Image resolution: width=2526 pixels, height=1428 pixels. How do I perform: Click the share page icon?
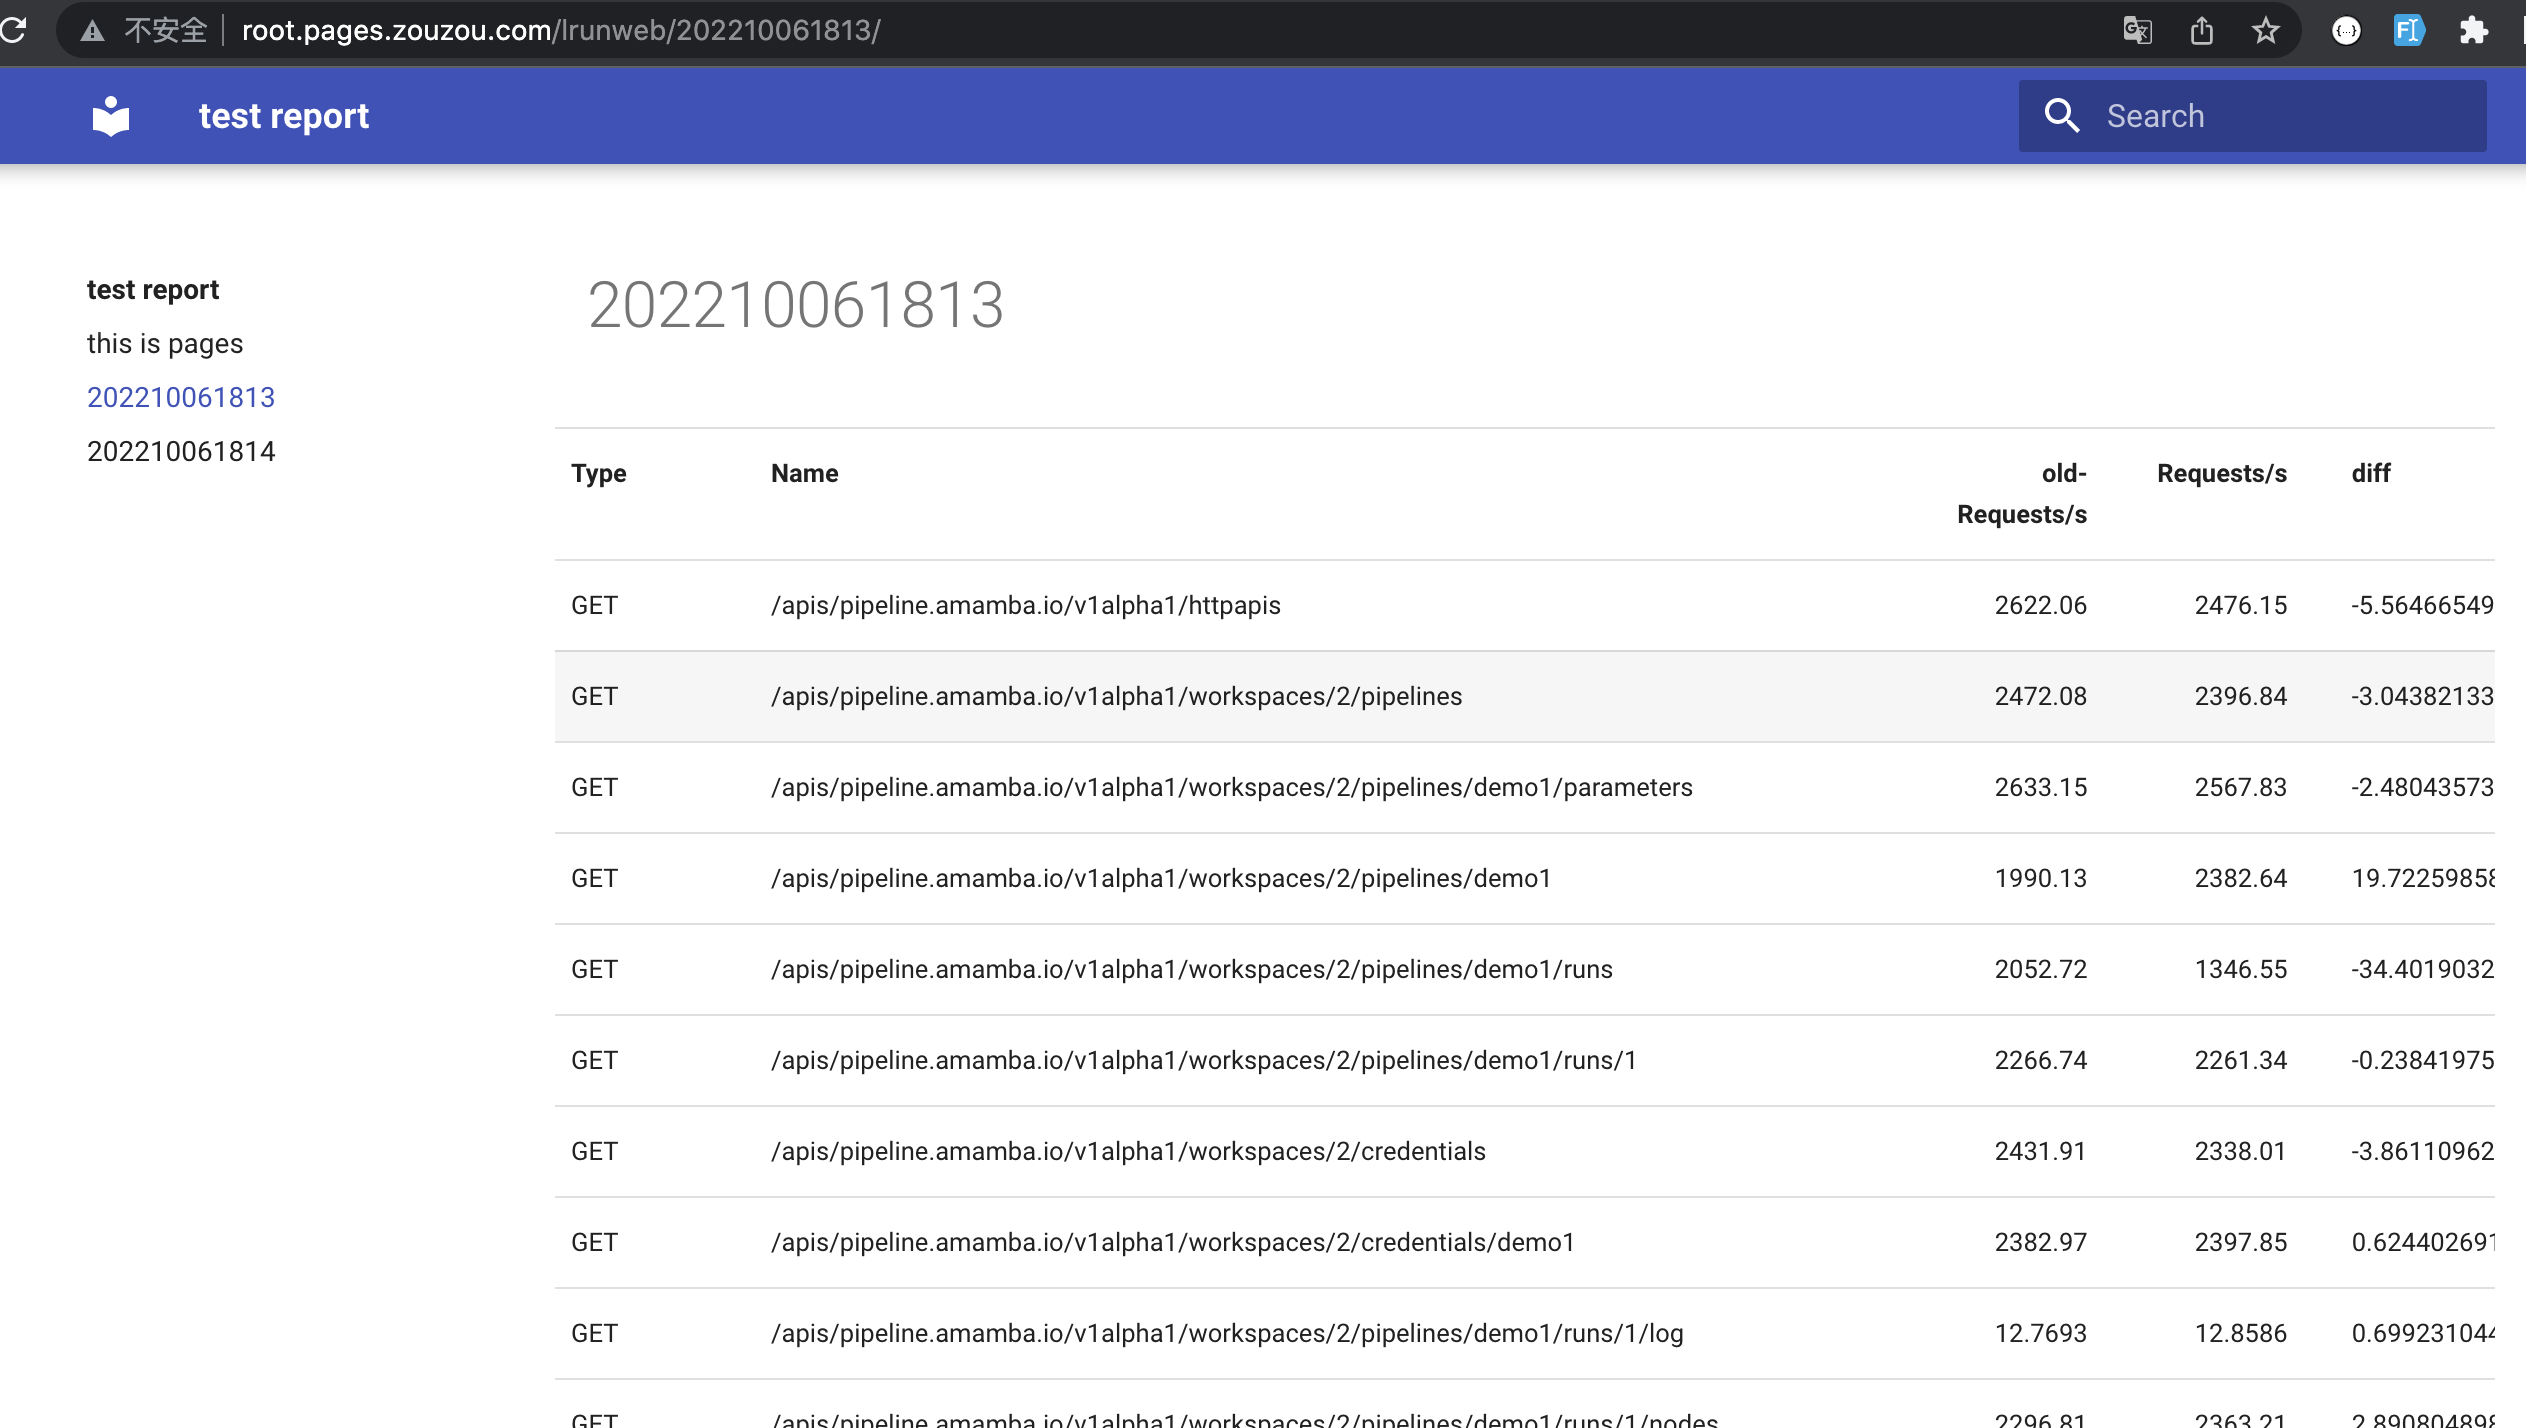2201,31
